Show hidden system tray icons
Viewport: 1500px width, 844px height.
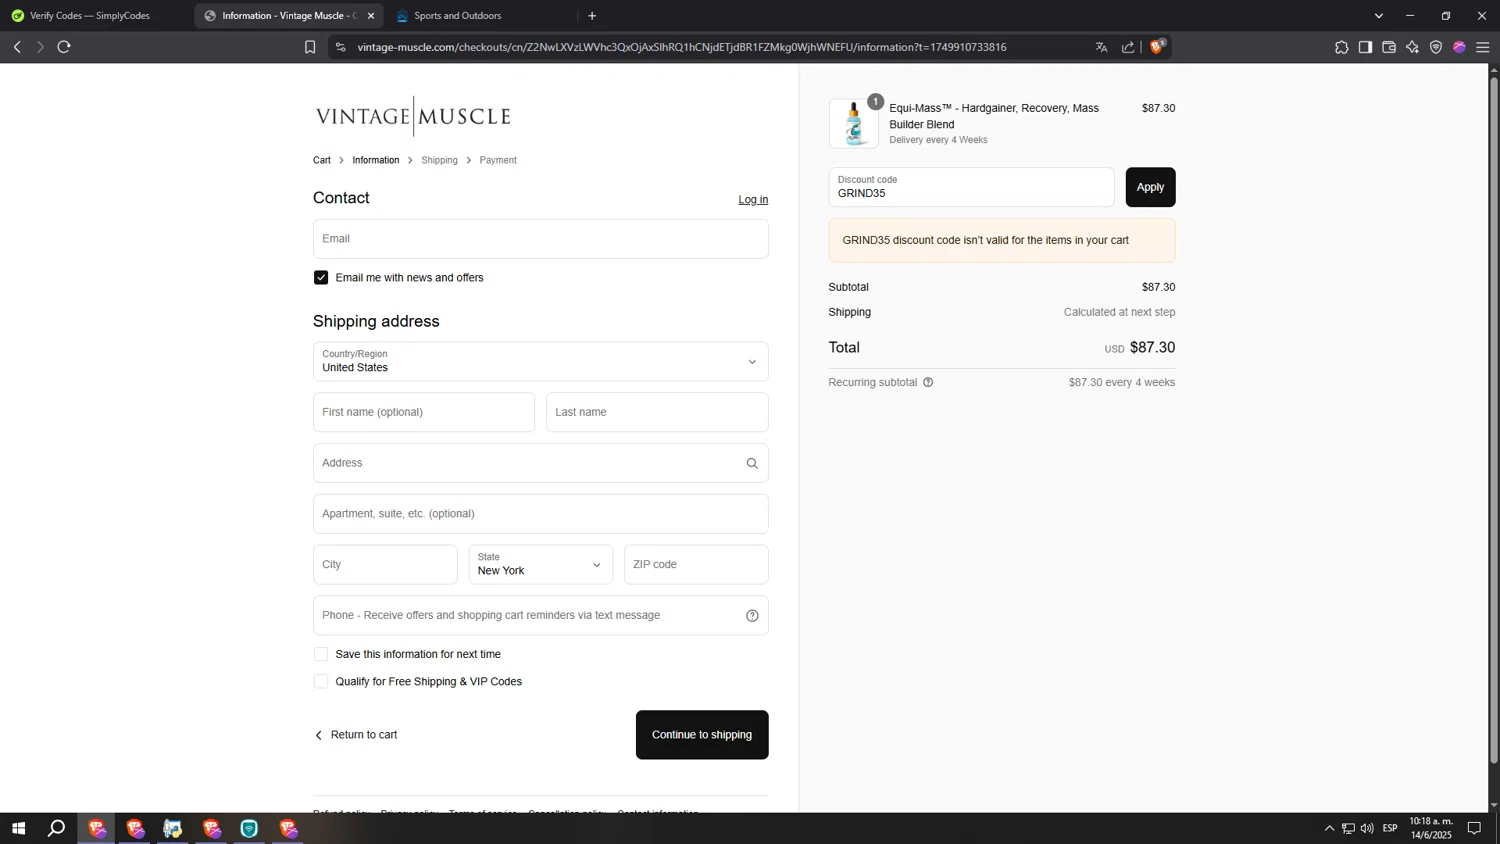click(1329, 828)
